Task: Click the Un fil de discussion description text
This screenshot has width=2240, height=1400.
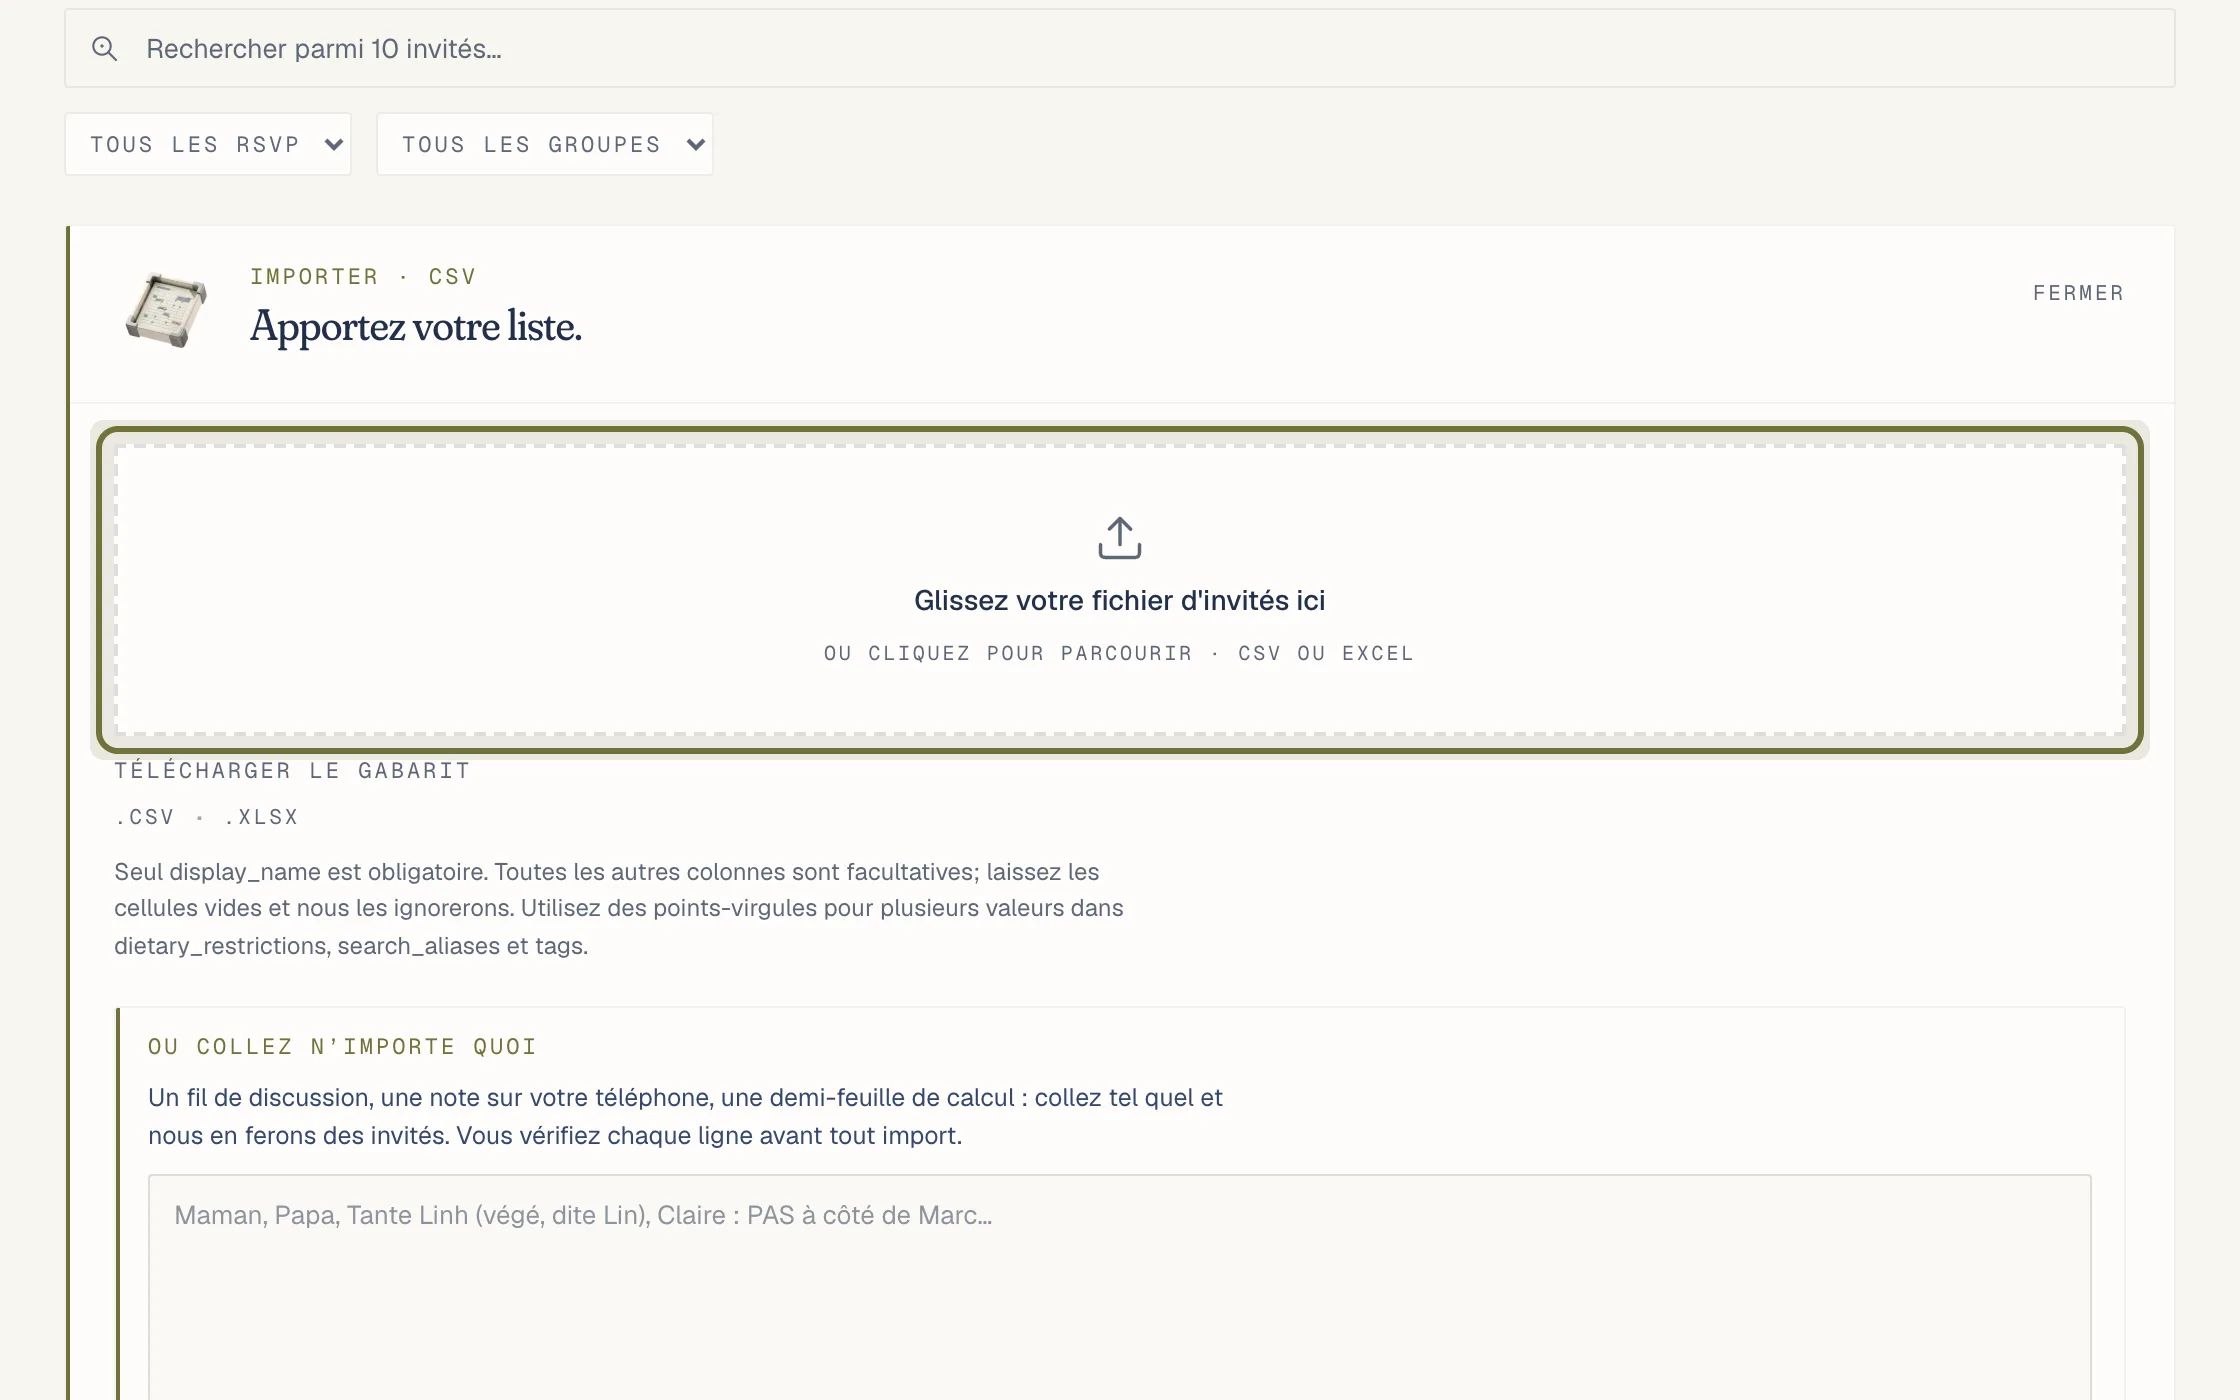Action: [x=685, y=1116]
